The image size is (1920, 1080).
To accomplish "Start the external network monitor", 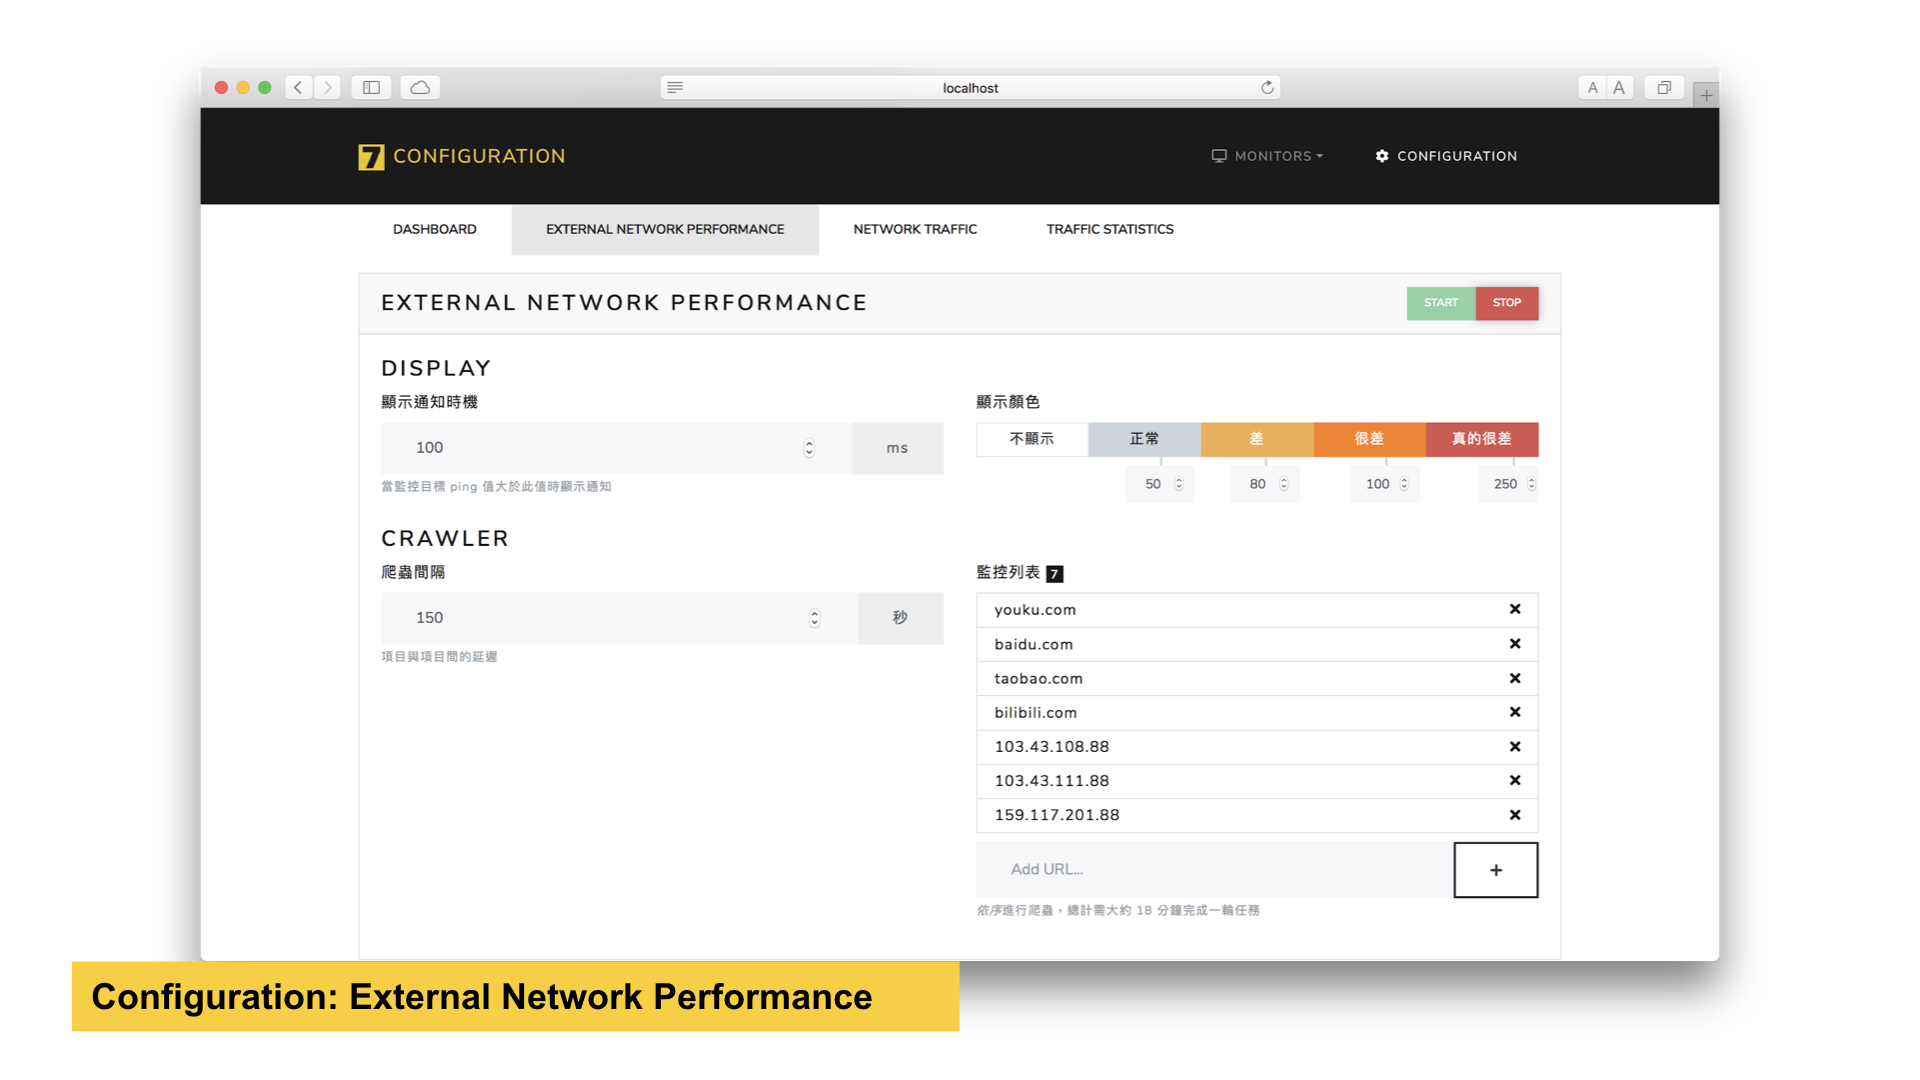I will tap(1441, 303).
